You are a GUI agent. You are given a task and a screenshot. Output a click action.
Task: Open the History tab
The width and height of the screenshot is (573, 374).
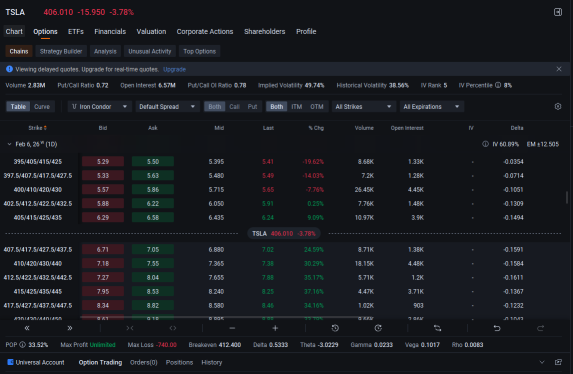tap(212, 362)
